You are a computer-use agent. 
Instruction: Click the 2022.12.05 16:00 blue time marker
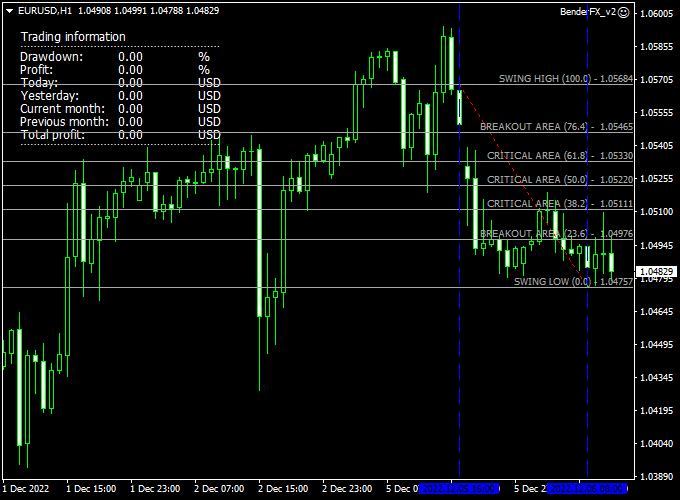pos(459,489)
